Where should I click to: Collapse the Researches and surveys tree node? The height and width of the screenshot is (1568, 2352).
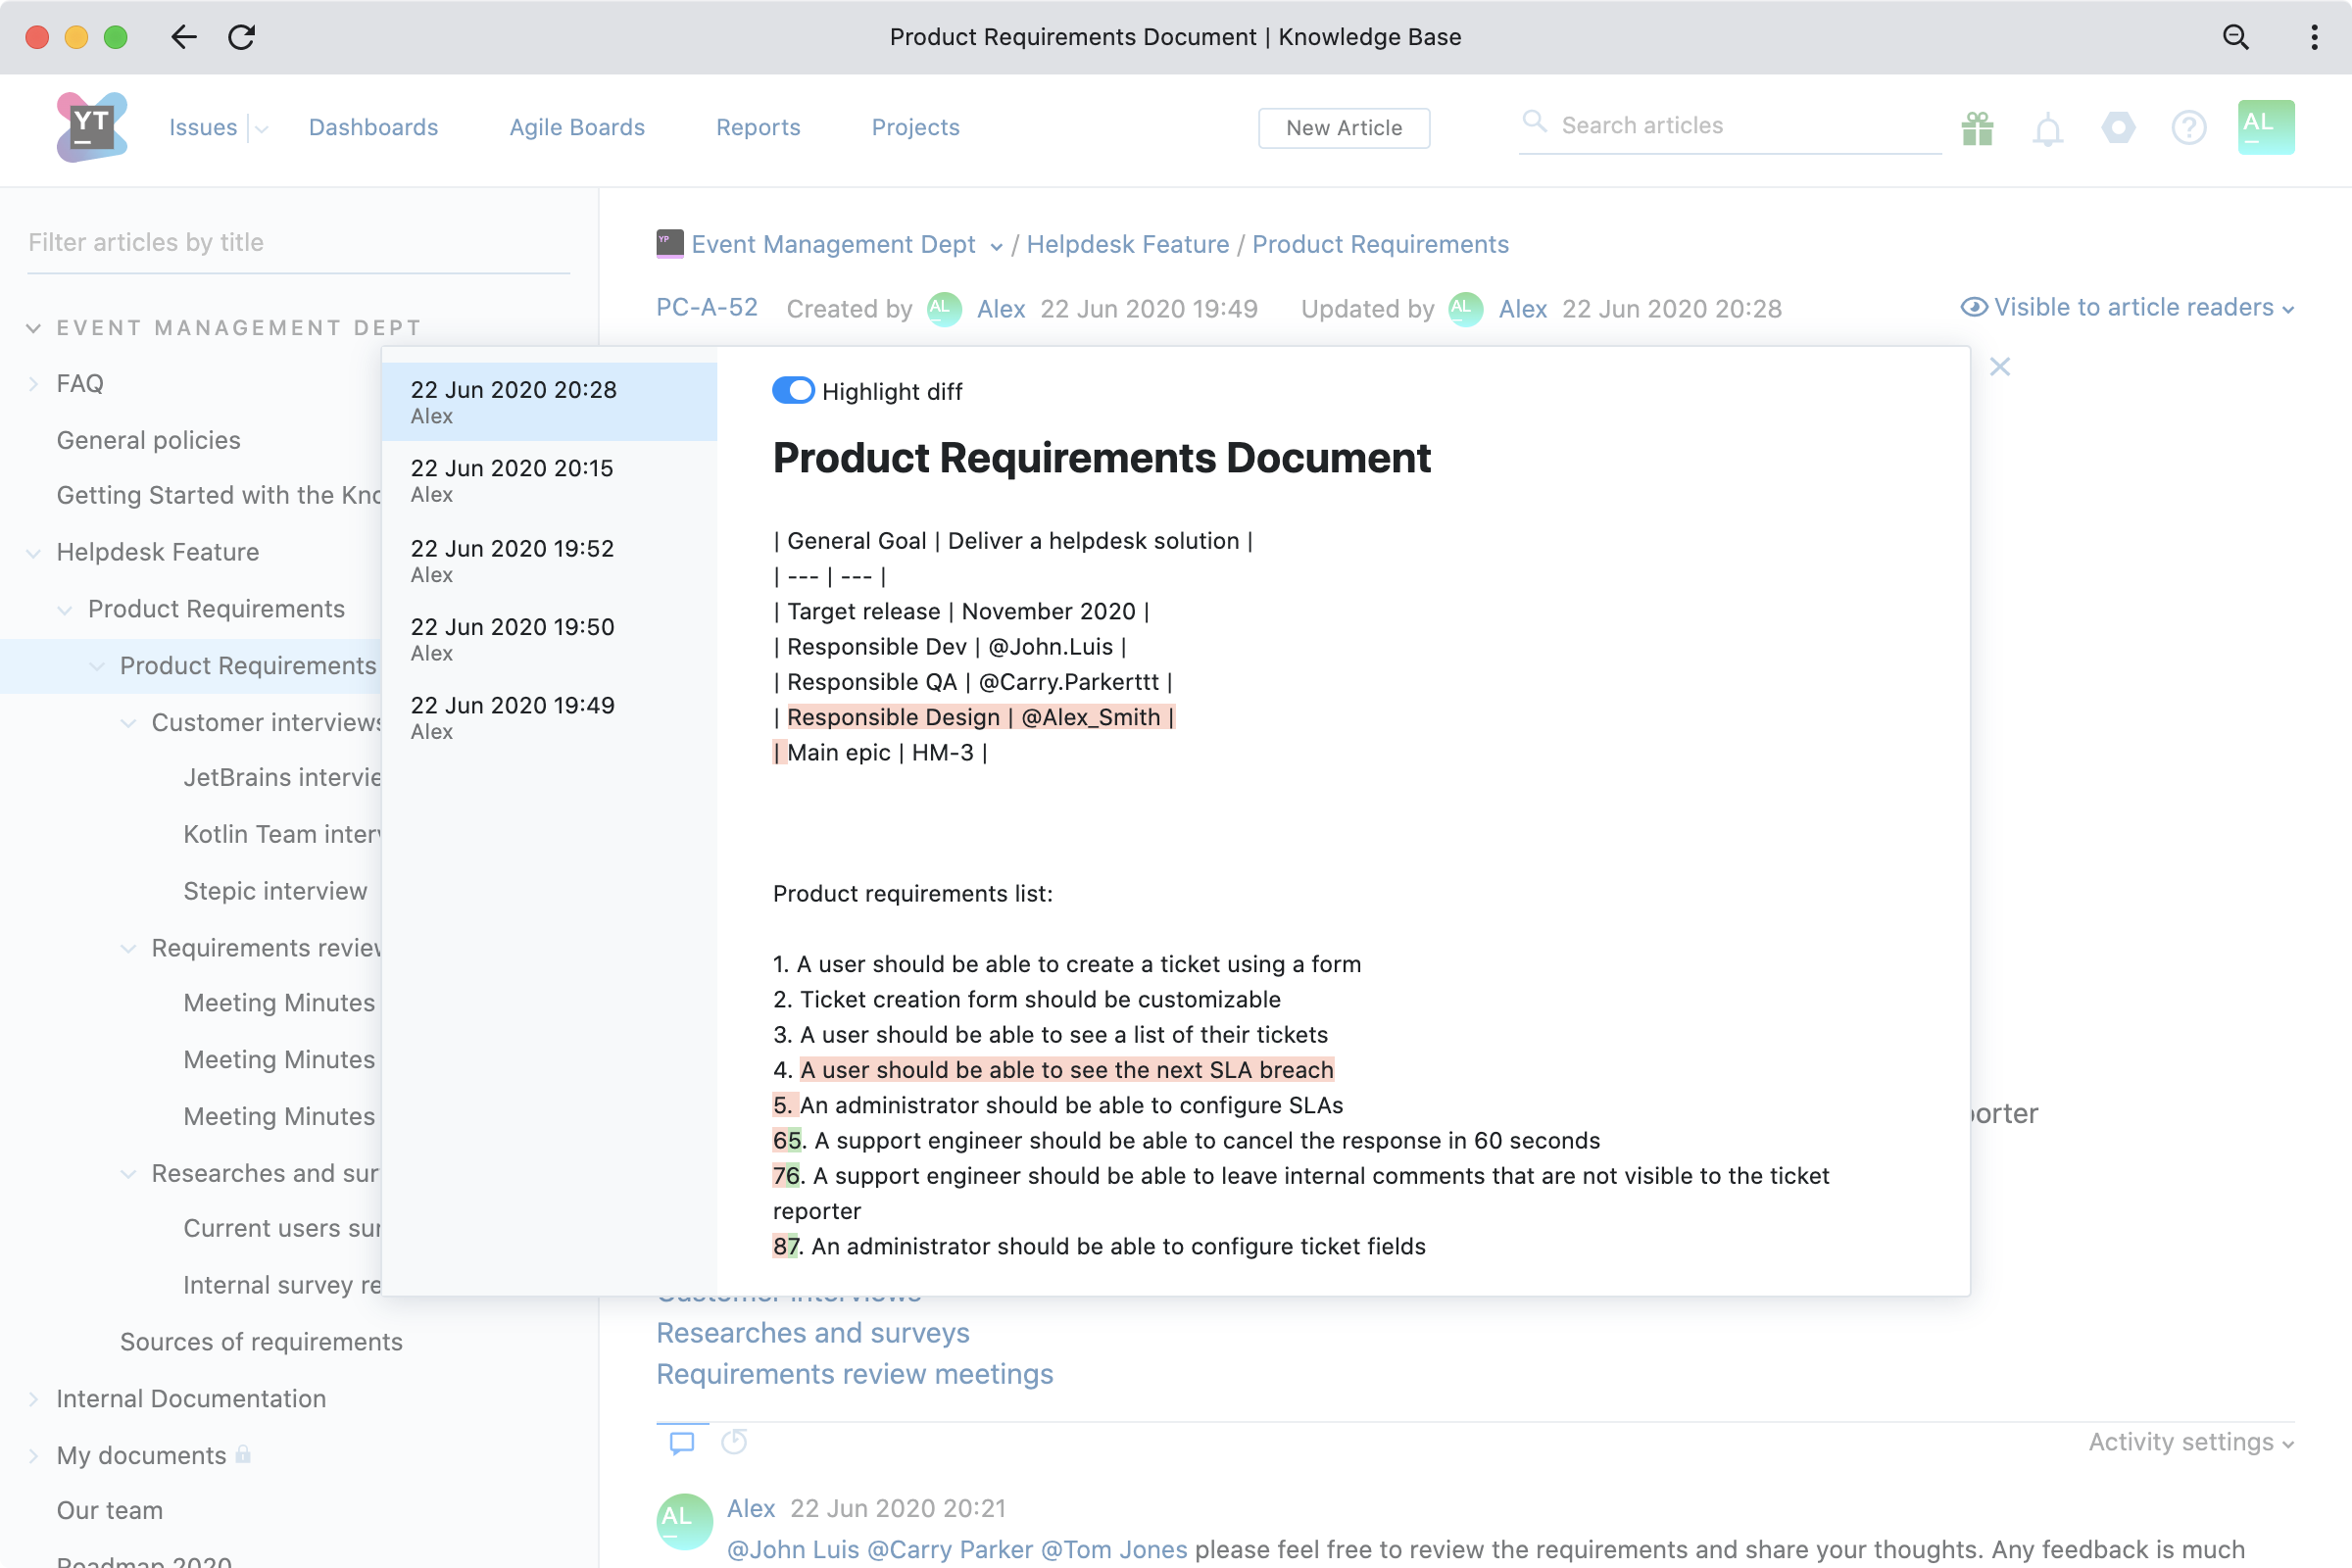pyautogui.click(x=128, y=1174)
